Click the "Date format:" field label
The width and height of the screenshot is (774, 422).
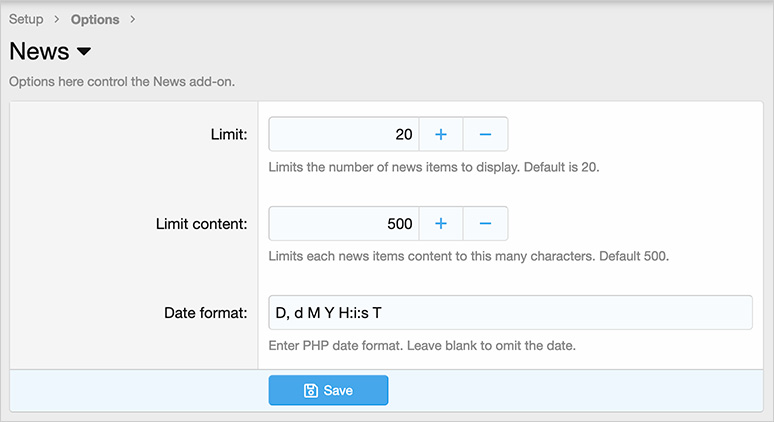click(x=205, y=313)
